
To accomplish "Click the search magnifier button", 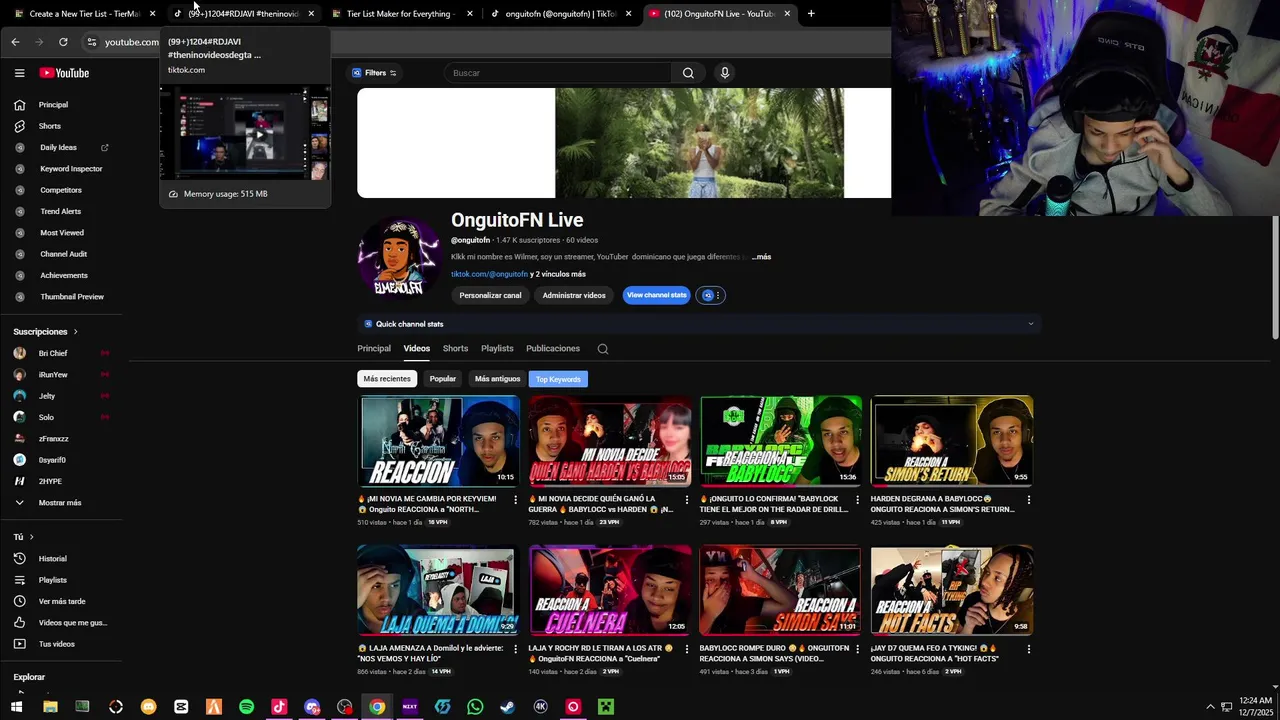I will (x=688, y=73).
